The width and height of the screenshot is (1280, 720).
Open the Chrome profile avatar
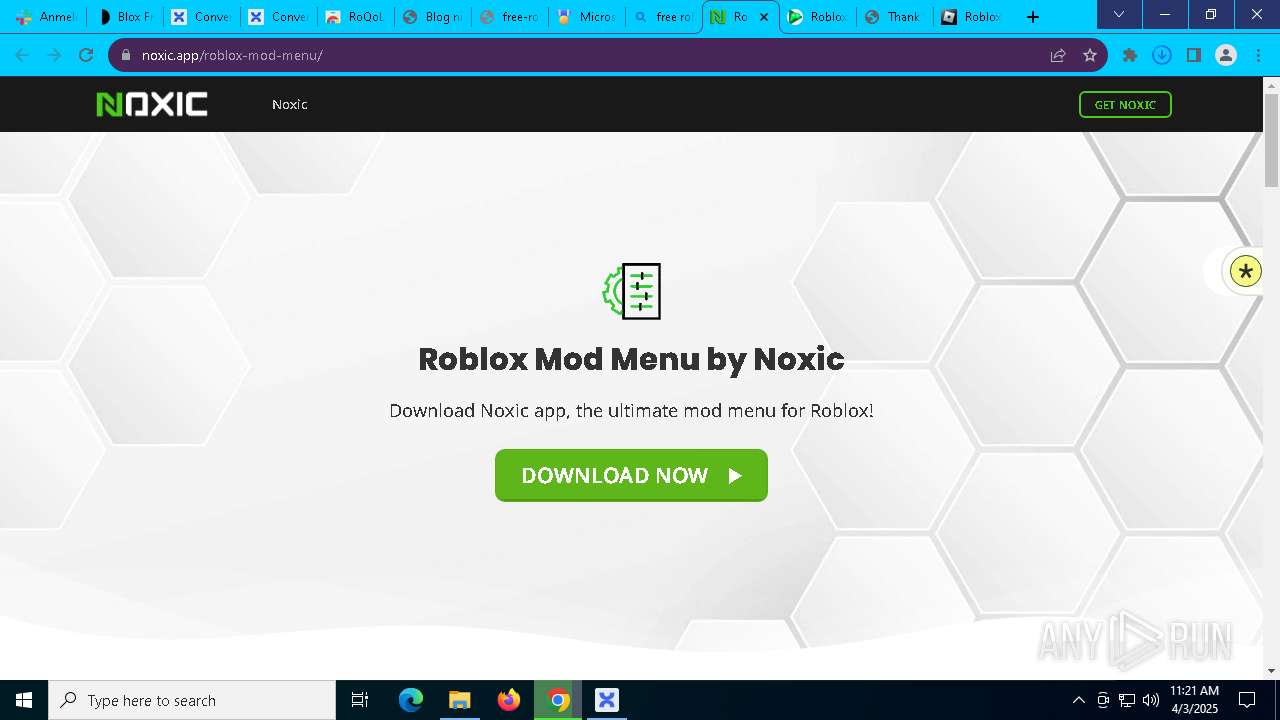[1226, 55]
